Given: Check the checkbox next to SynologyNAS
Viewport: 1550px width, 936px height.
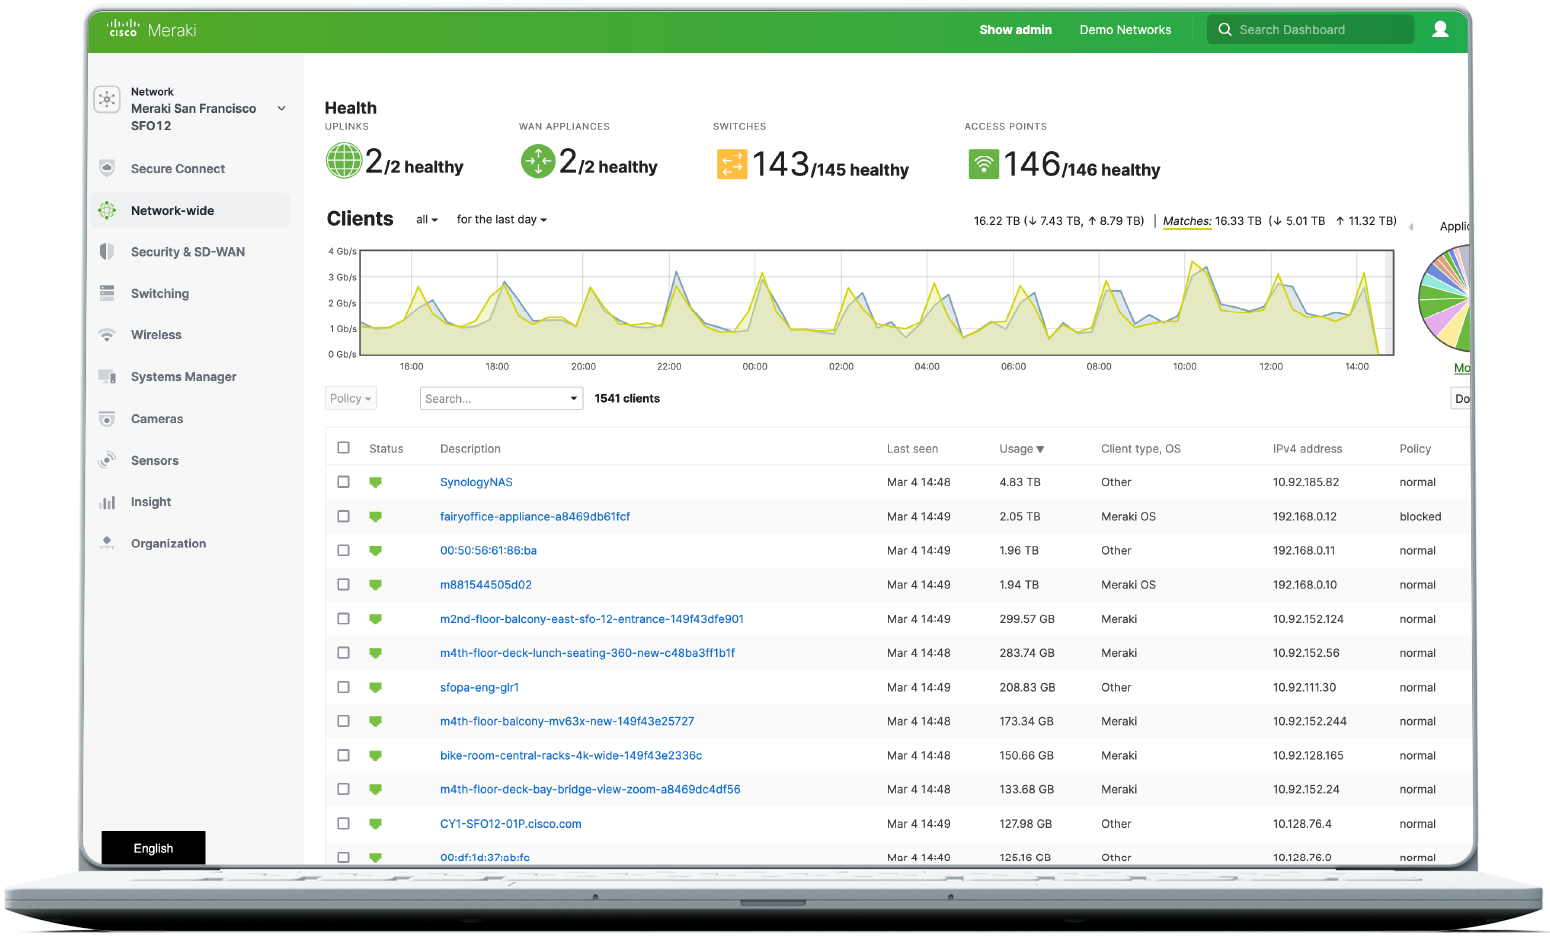Looking at the screenshot, I should pos(344,481).
